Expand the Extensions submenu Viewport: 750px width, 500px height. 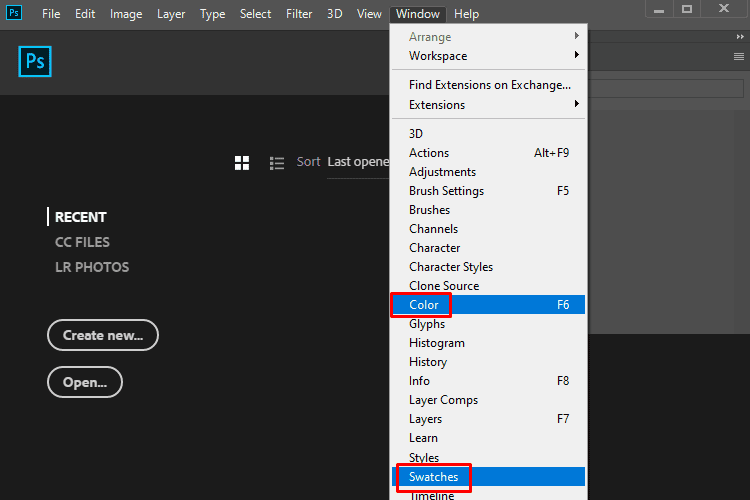tap(488, 104)
